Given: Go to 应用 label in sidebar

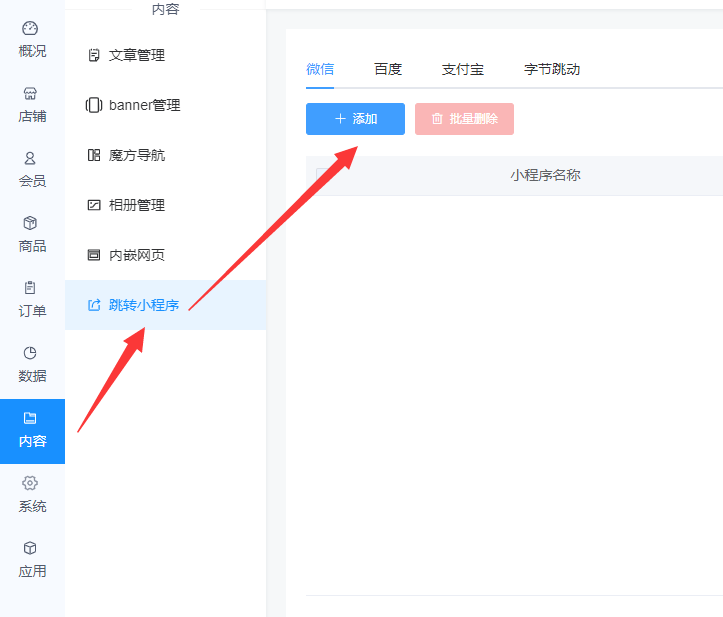Looking at the screenshot, I should (x=32, y=571).
